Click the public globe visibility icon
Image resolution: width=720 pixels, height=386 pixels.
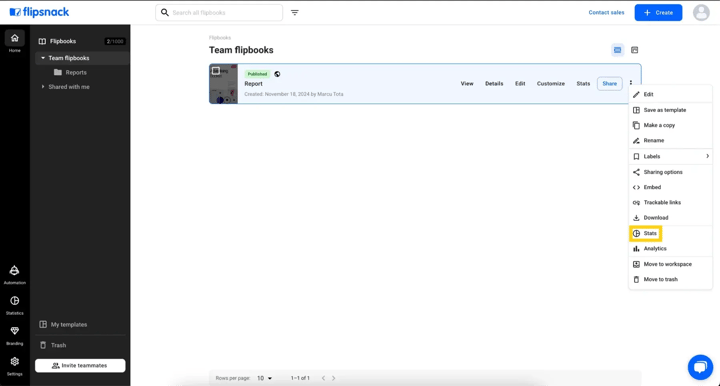coord(277,74)
